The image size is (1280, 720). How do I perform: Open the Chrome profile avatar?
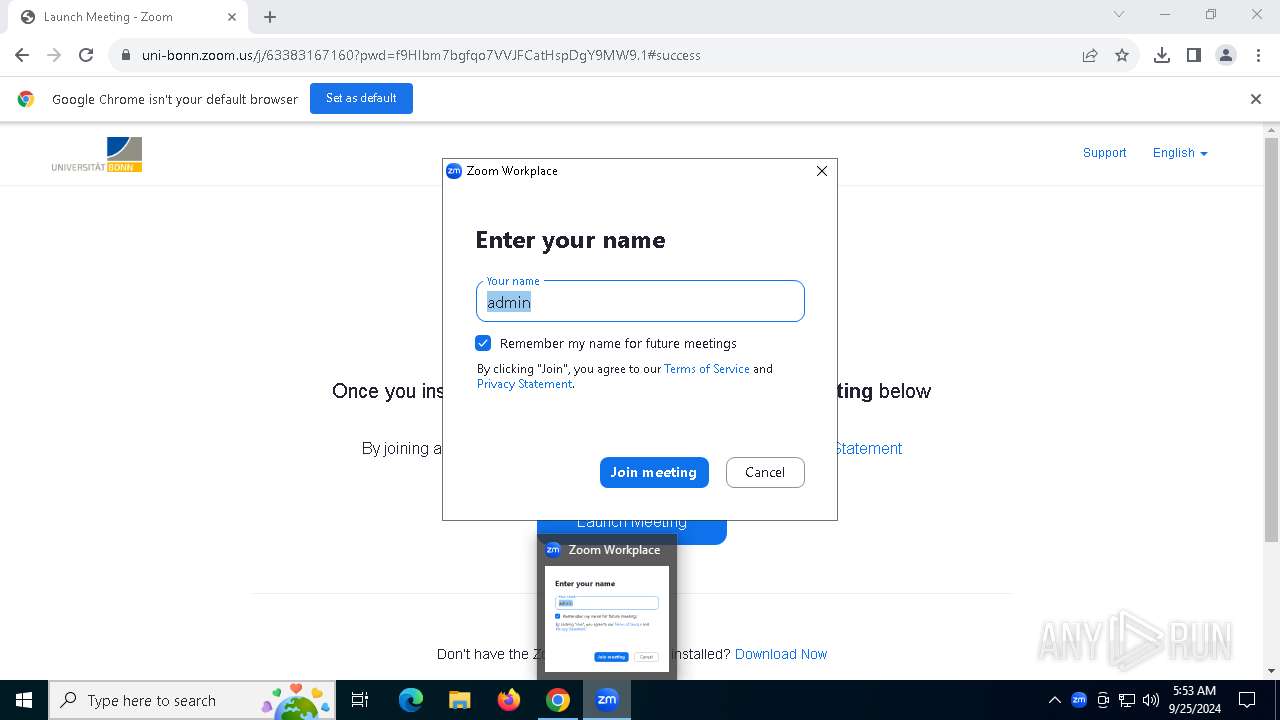(x=1226, y=55)
